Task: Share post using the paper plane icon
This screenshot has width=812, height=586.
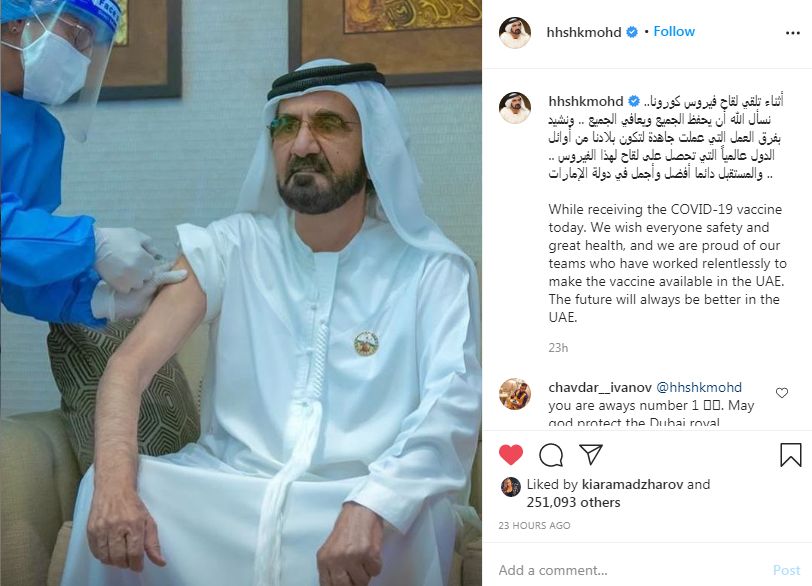Action: coord(591,454)
